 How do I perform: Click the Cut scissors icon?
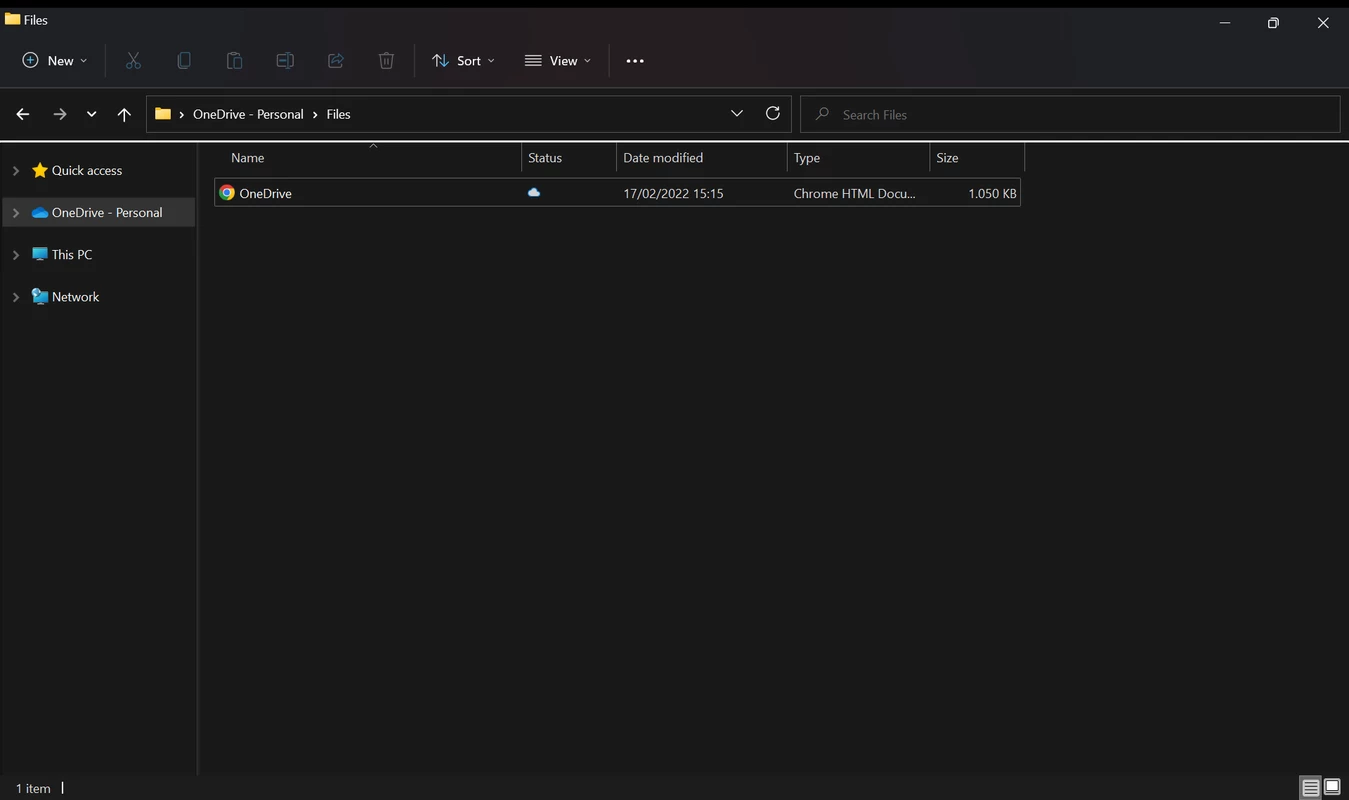[133, 61]
